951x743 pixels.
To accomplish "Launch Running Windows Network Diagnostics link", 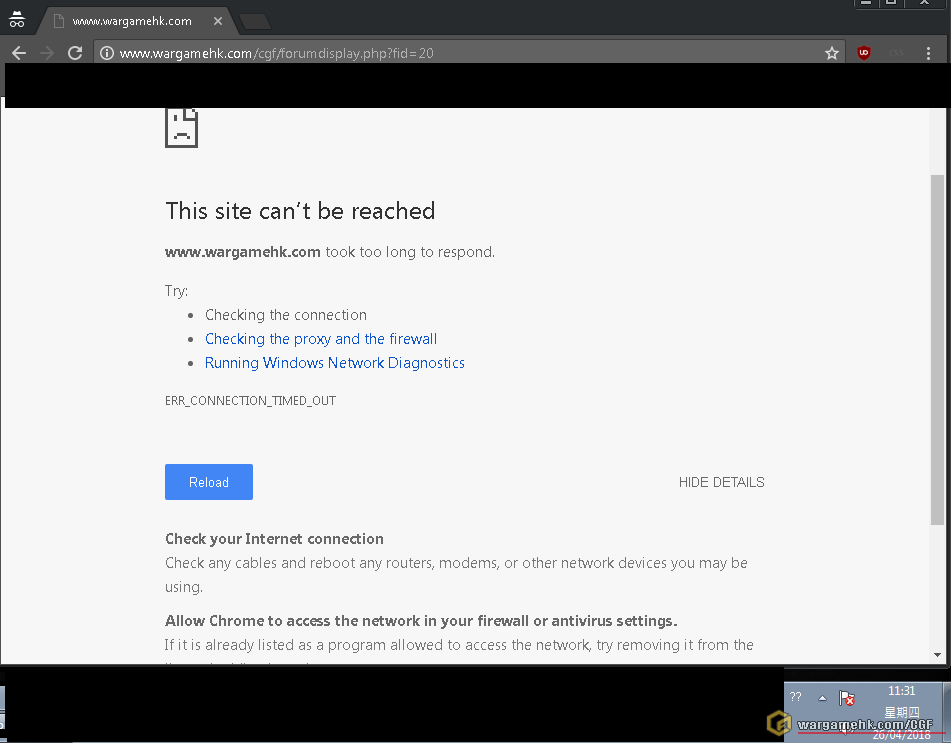I will point(334,363).
